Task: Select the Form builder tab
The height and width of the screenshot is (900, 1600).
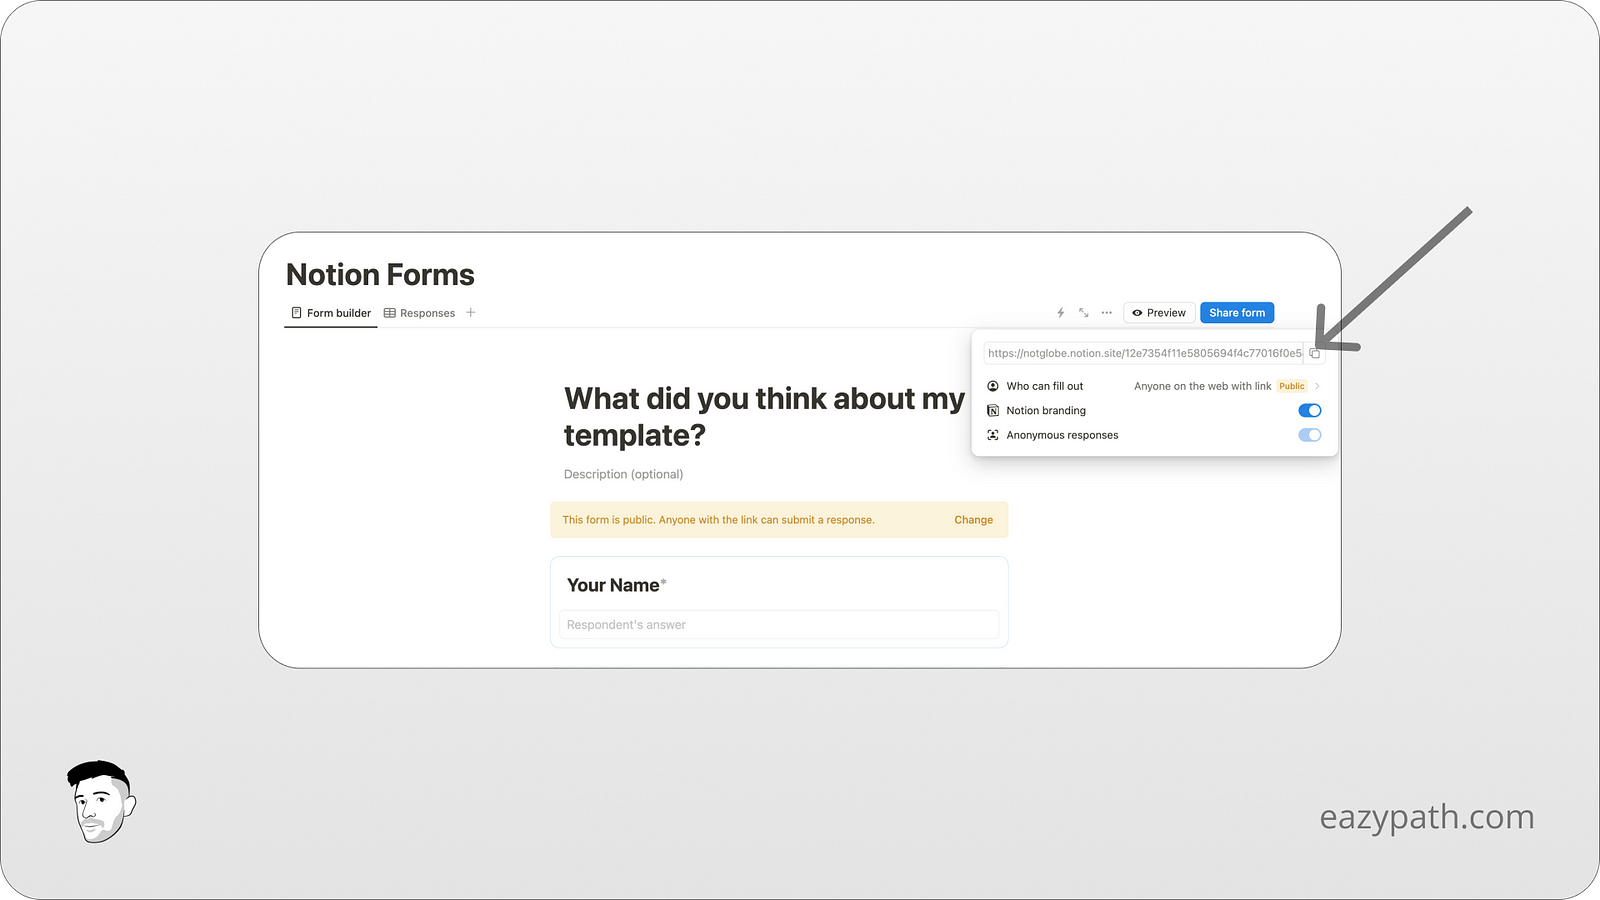Action: pyautogui.click(x=337, y=312)
